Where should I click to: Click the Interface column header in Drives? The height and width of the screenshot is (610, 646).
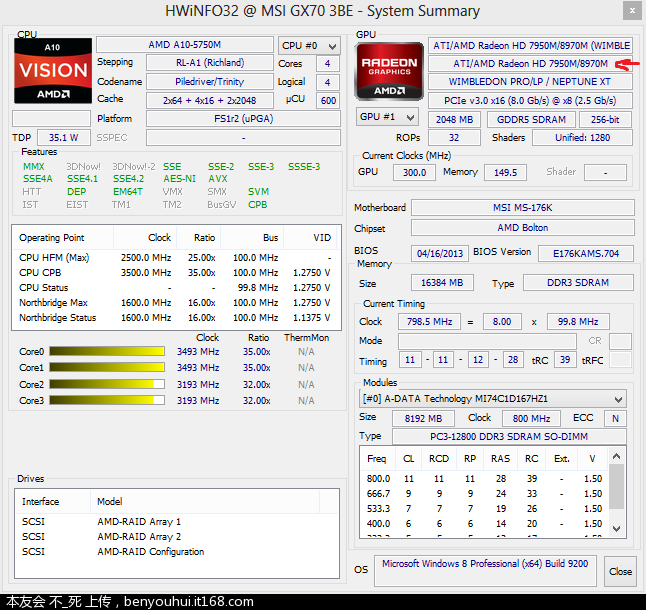point(53,501)
